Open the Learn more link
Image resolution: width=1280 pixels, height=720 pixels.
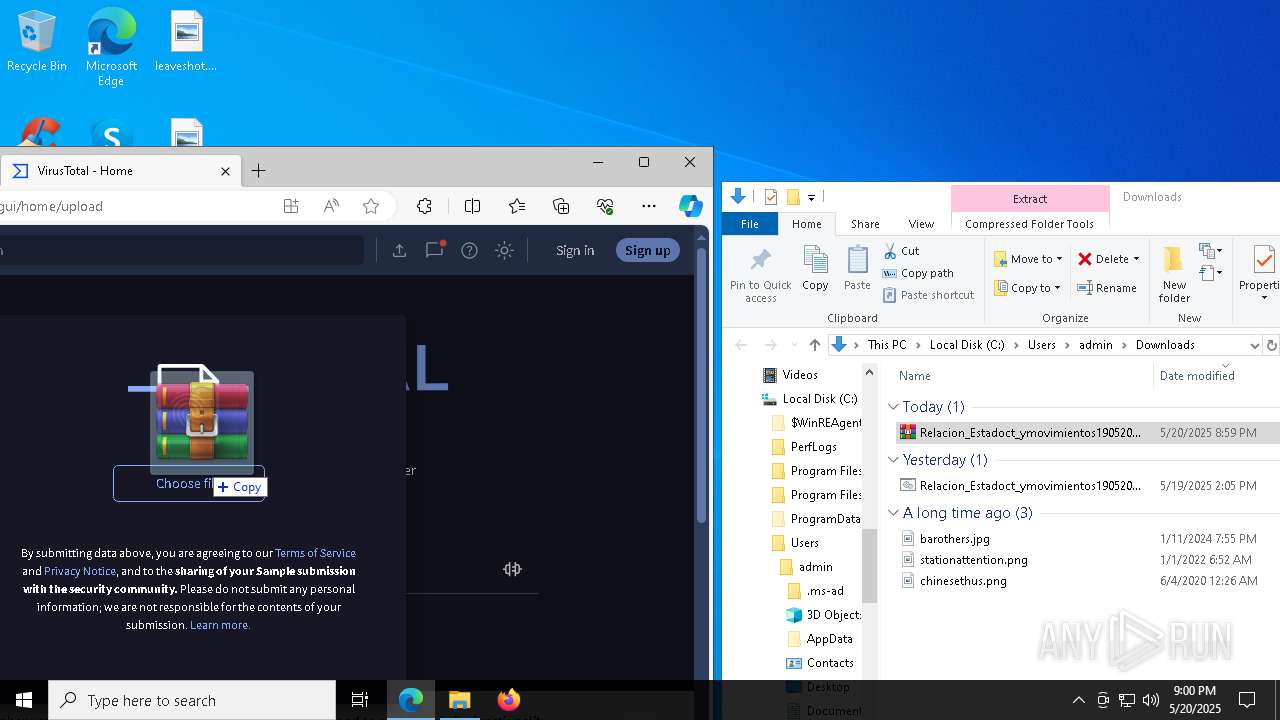coord(220,625)
